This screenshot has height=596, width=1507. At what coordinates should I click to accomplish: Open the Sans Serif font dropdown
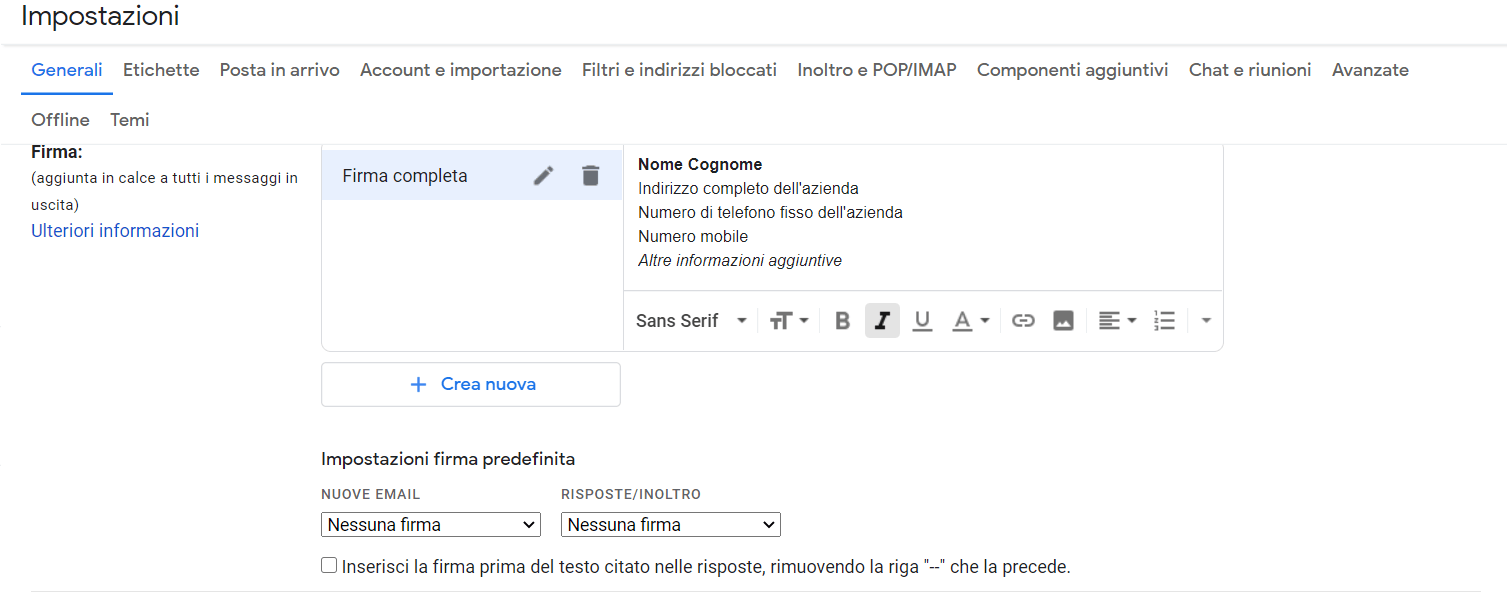[692, 321]
